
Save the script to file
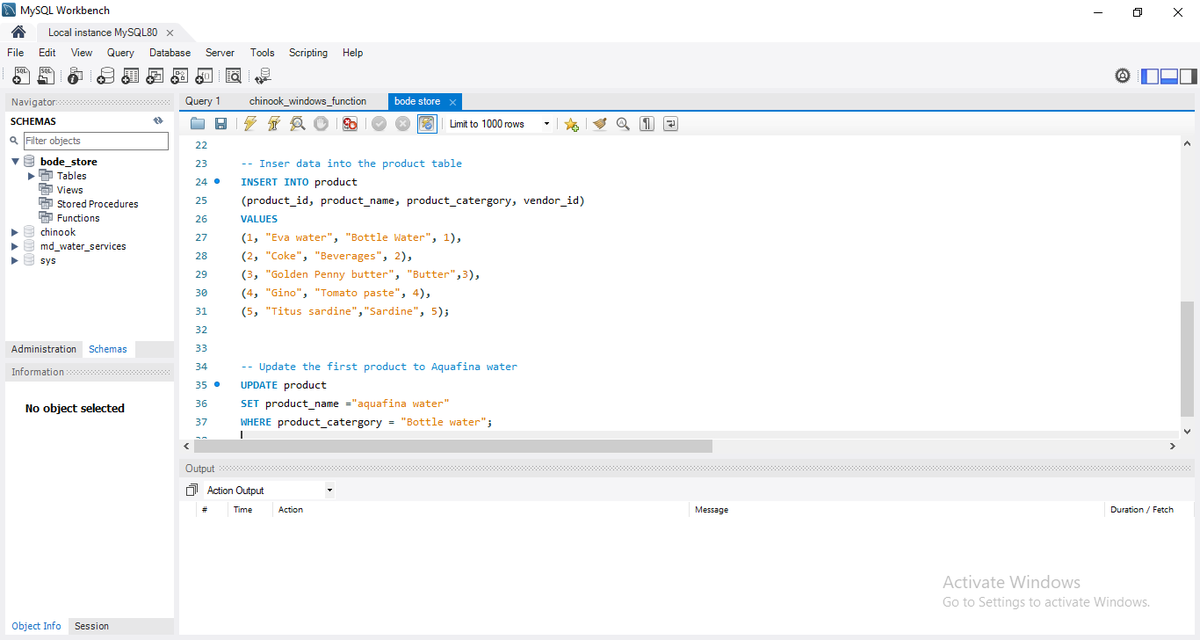coord(221,124)
